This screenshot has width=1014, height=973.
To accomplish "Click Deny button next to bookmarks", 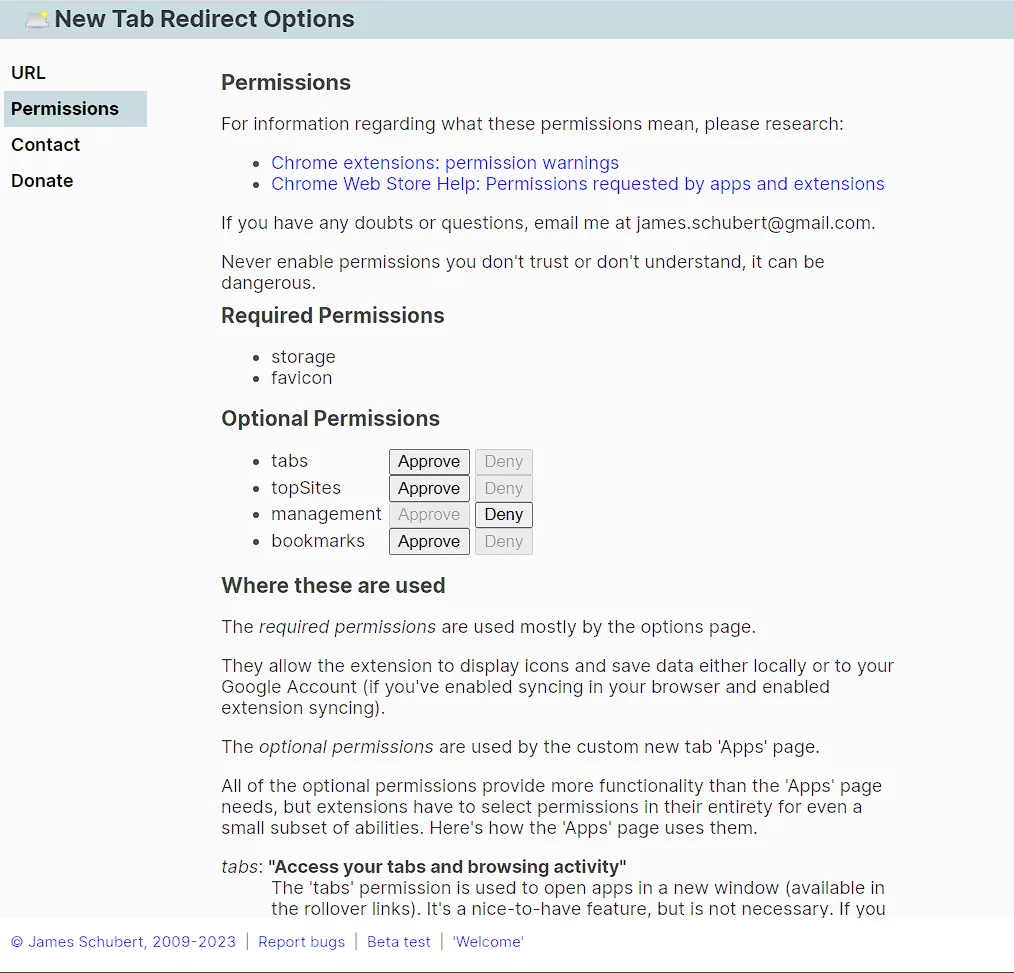I will 503,542.
